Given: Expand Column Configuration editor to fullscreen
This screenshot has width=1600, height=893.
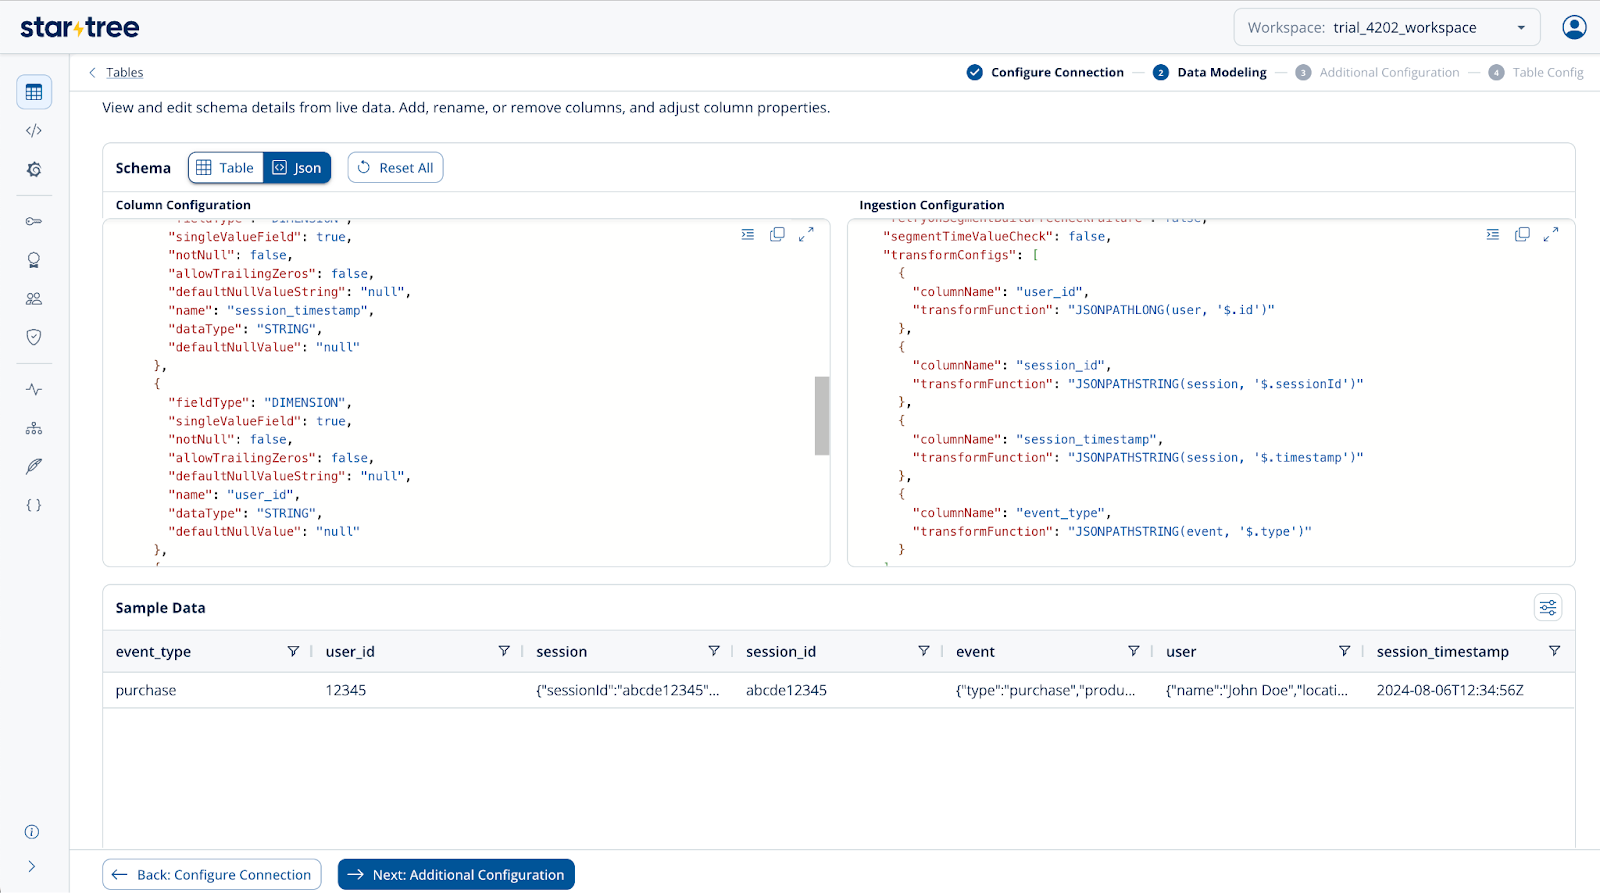Looking at the screenshot, I should coord(806,234).
